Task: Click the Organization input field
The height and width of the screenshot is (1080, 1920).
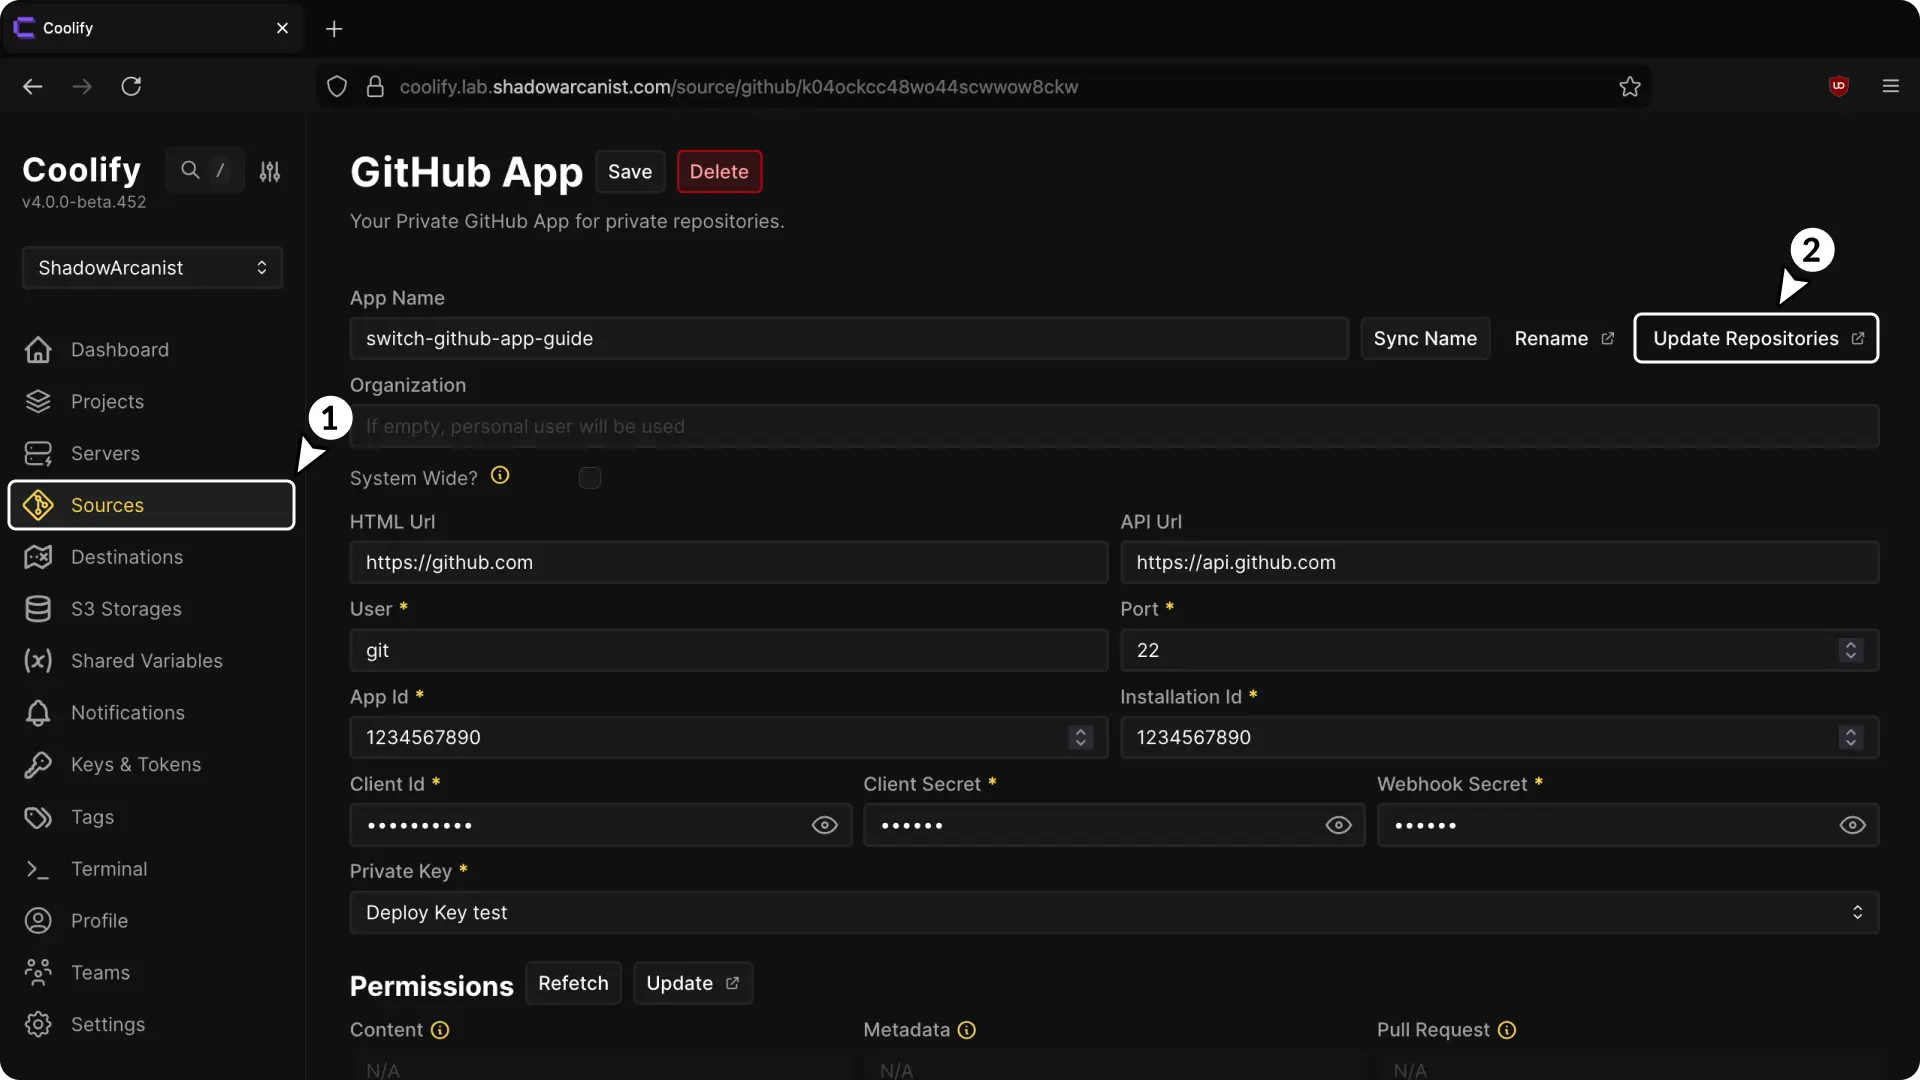Action: click(x=1114, y=427)
